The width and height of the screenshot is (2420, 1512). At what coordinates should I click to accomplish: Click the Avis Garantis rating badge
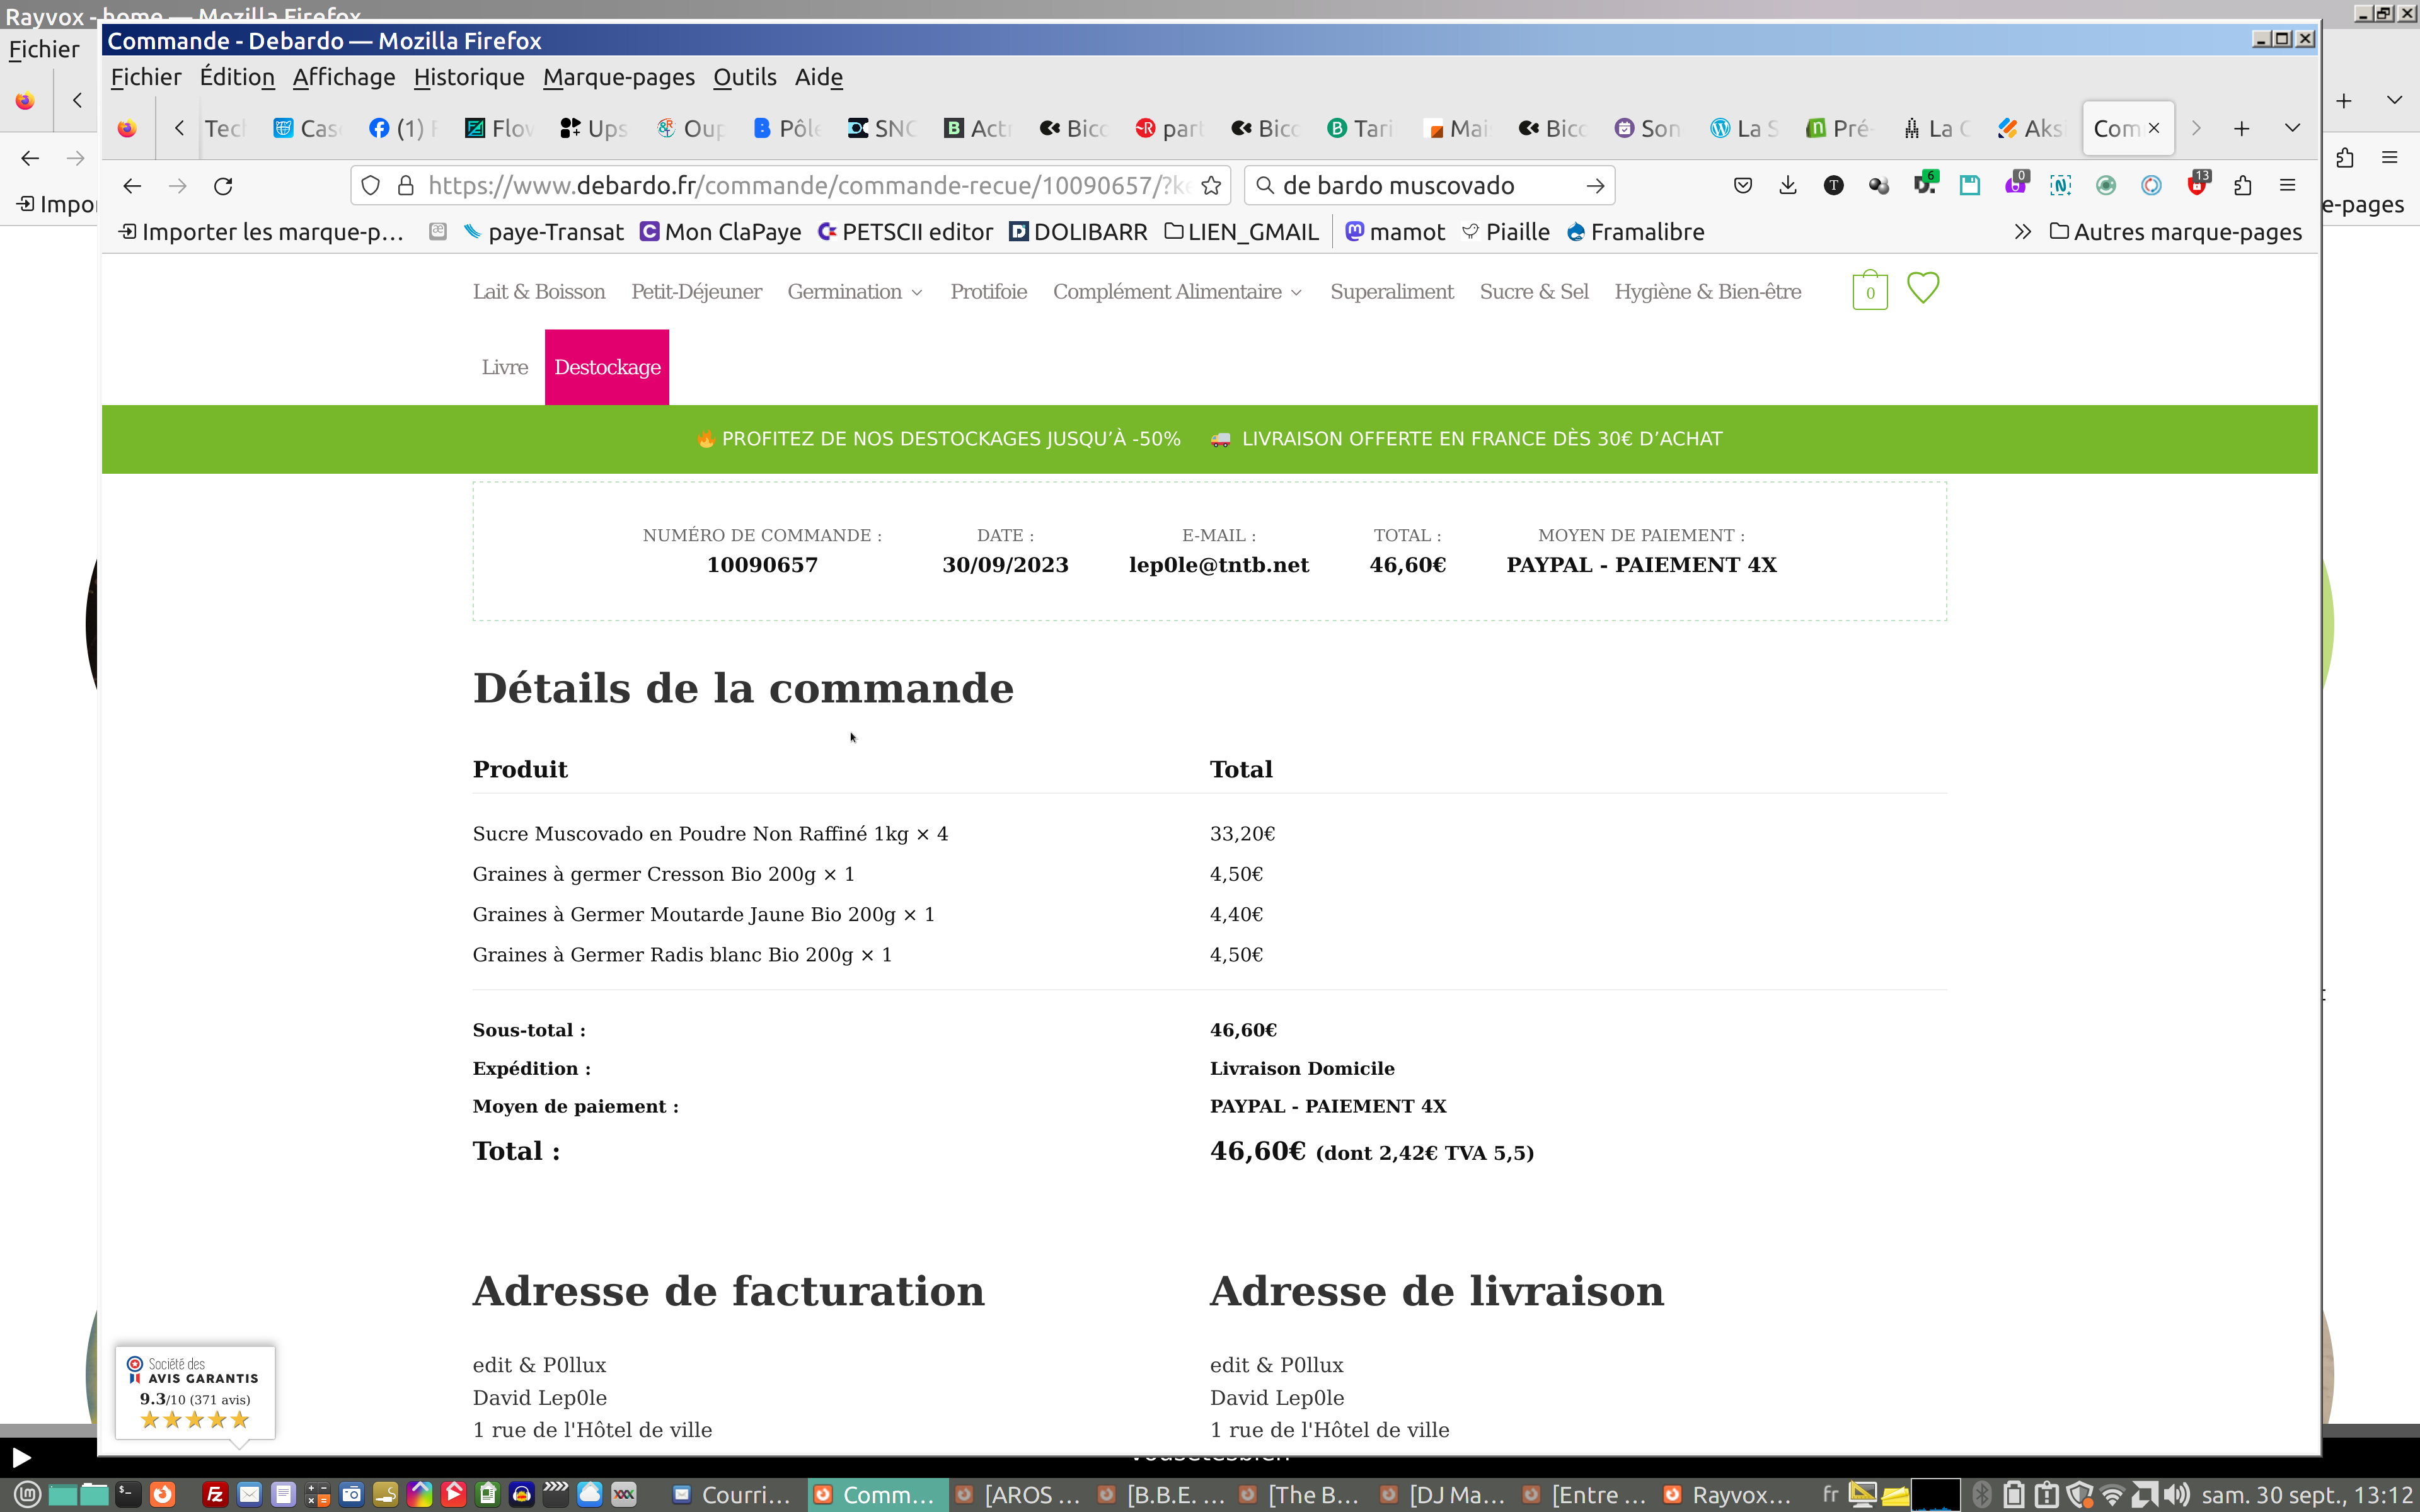195,1391
